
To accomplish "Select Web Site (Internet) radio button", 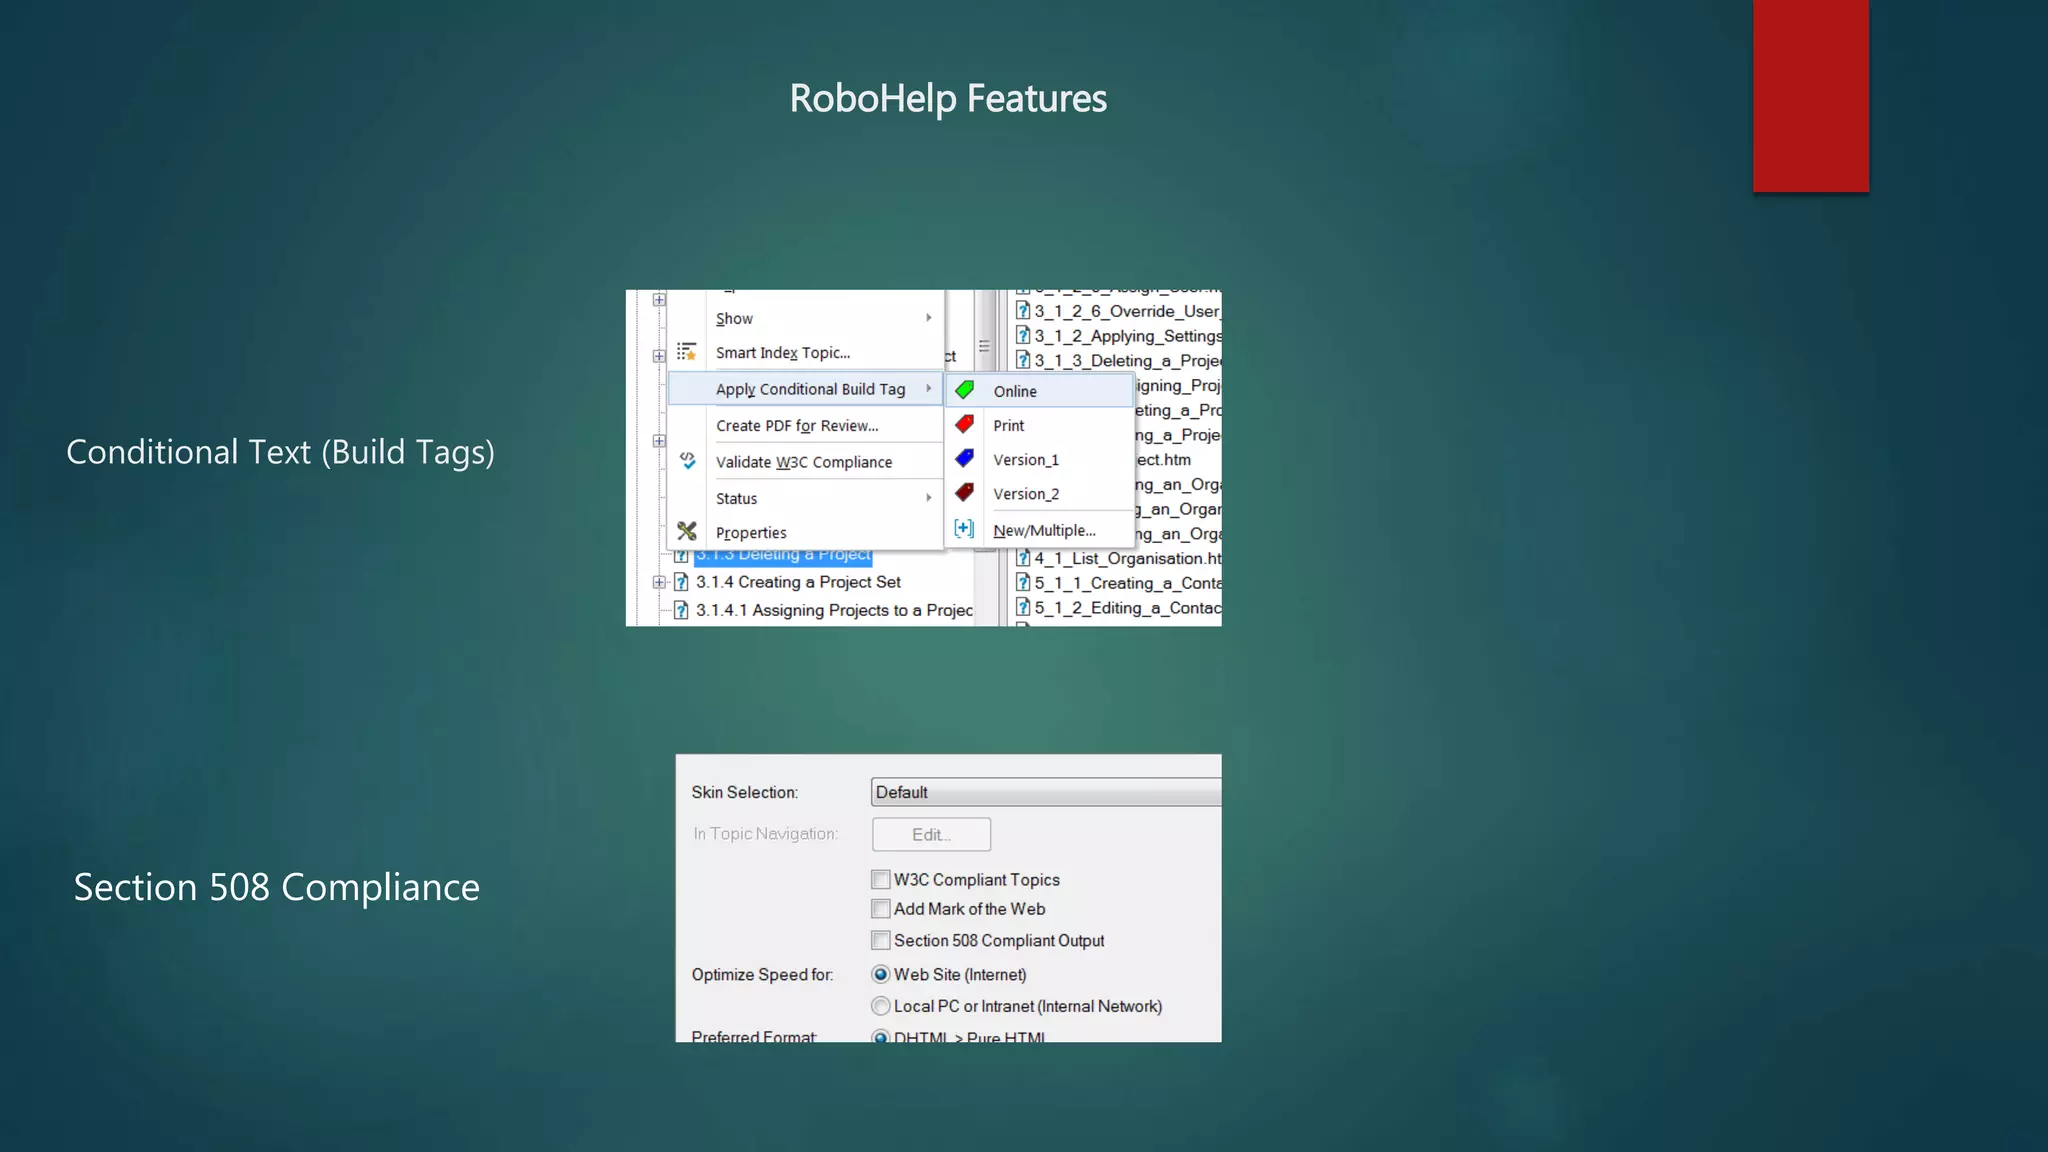I will 880,974.
